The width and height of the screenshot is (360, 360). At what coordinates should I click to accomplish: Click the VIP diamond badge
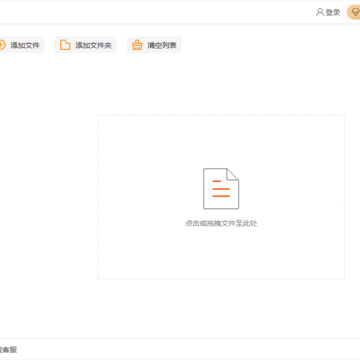(354, 13)
